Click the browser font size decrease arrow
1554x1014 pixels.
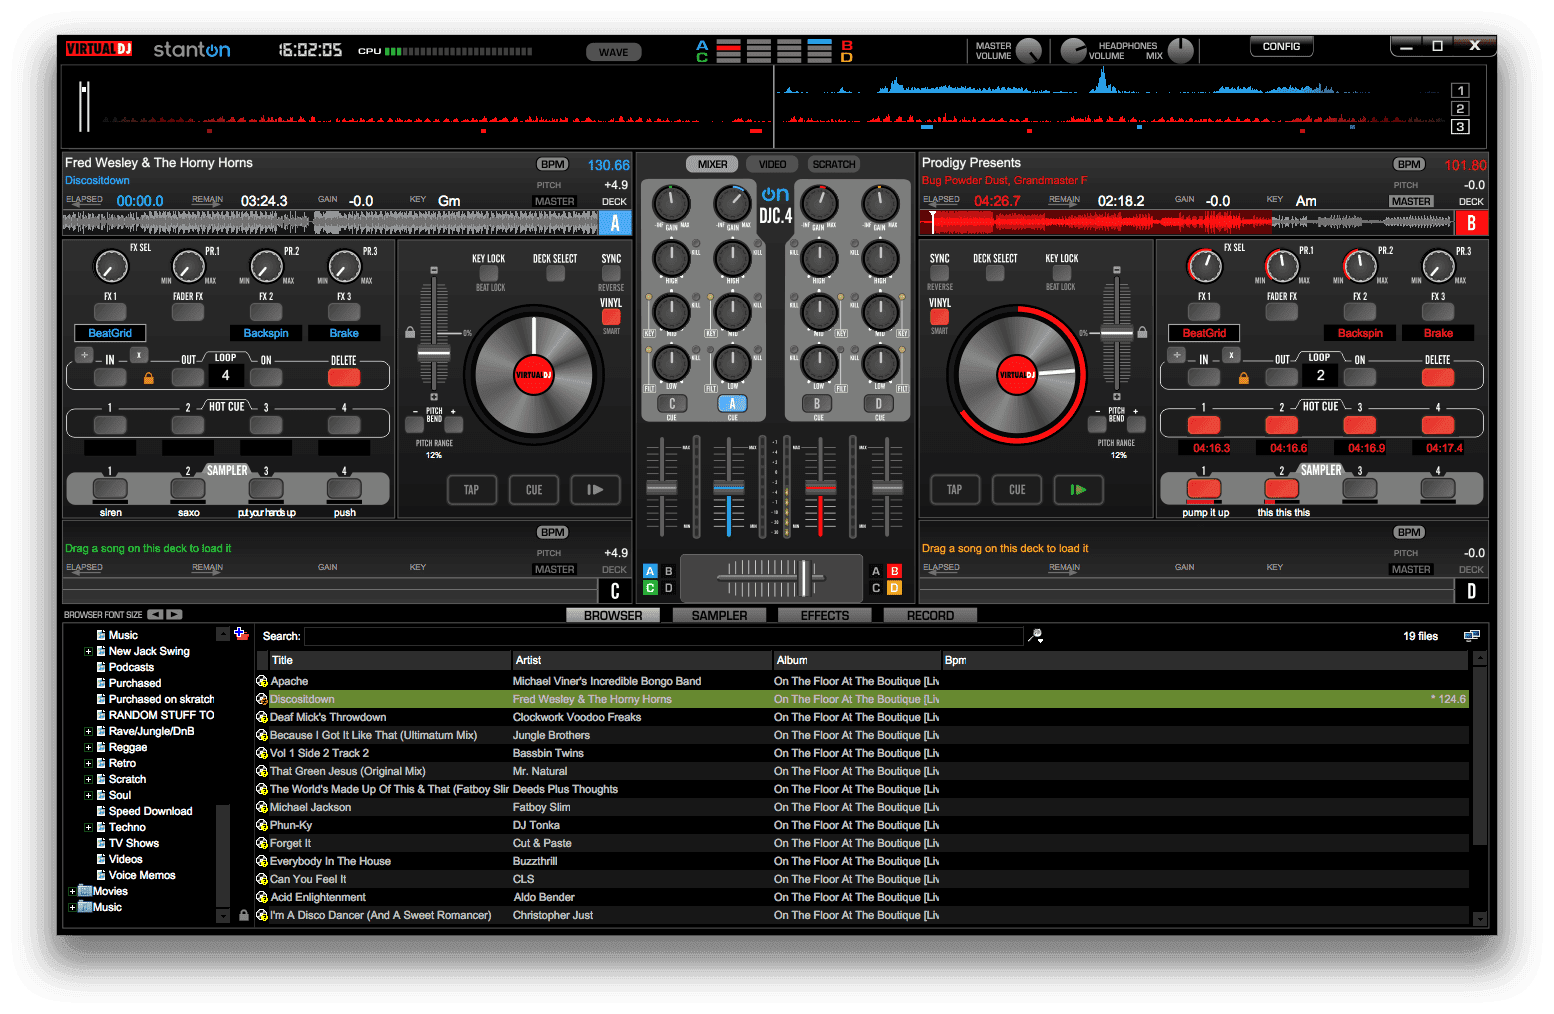tap(155, 614)
